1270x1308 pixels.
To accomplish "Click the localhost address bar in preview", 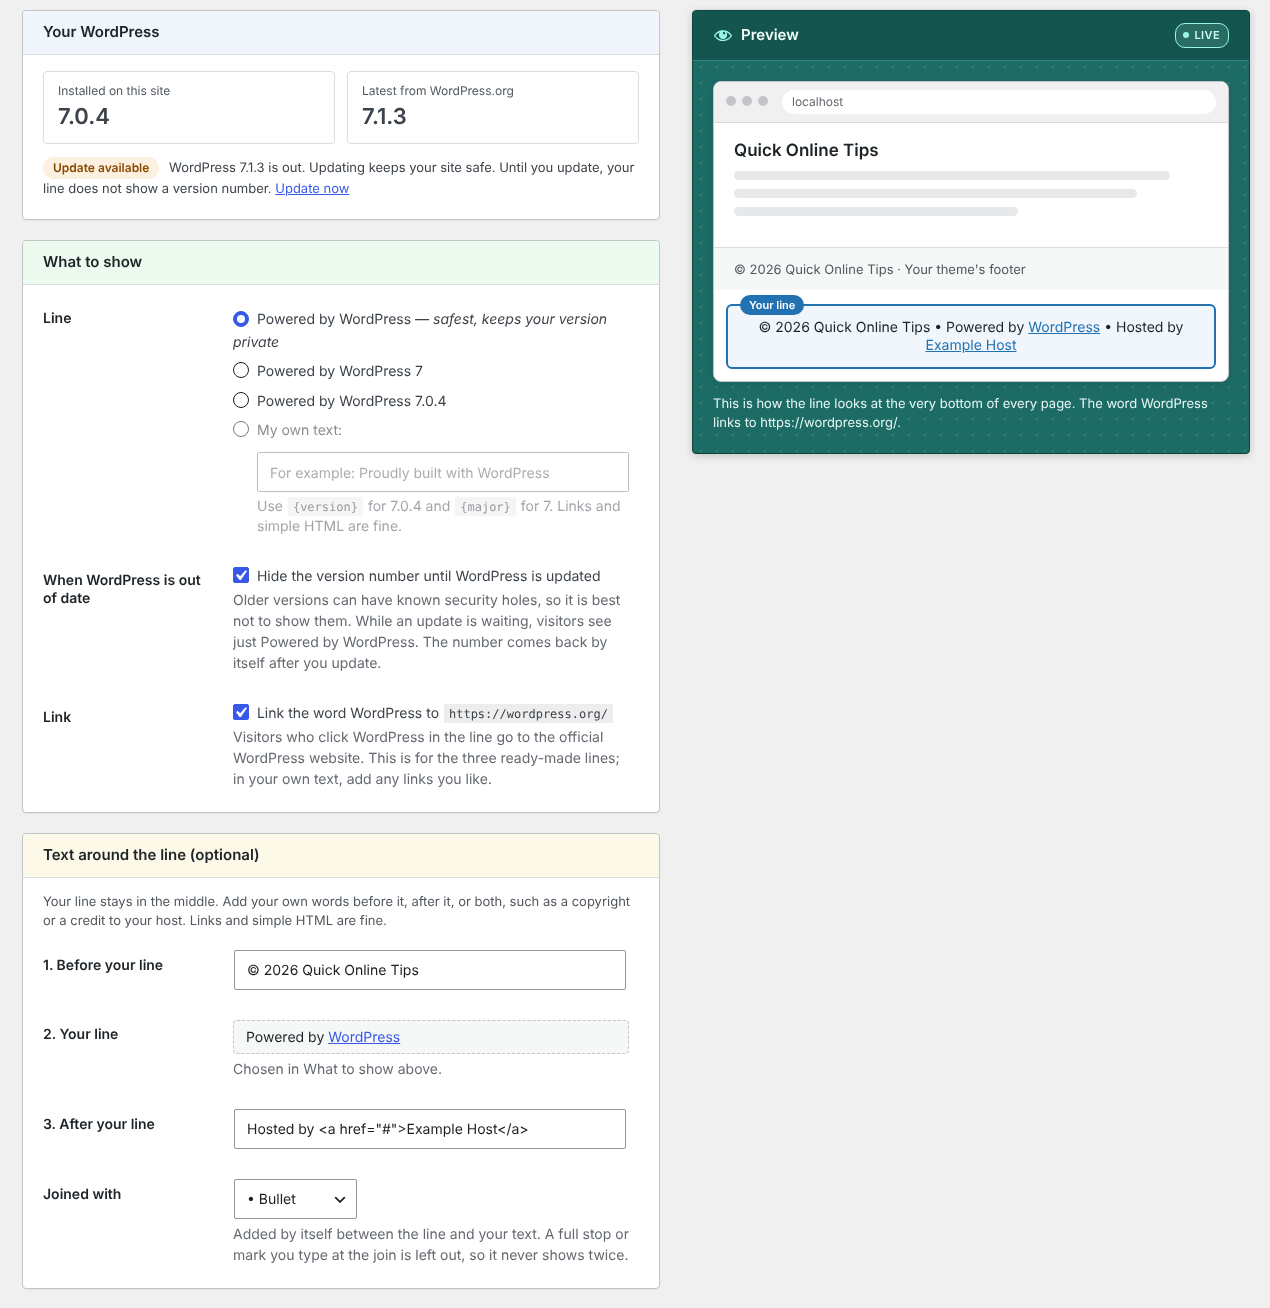I will point(999,102).
